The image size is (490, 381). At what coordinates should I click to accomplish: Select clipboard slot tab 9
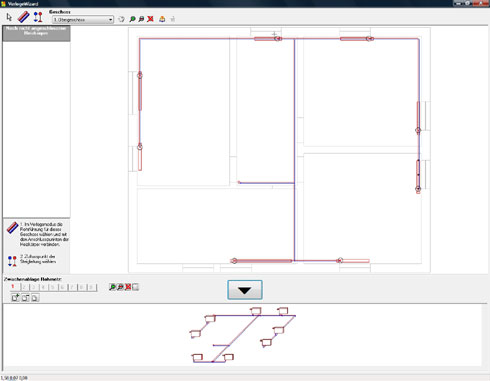tap(92, 287)
